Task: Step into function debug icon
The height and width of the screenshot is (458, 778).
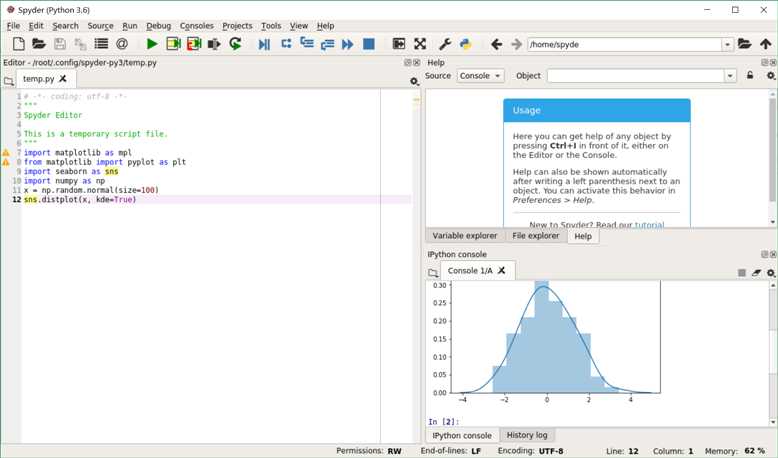Action: [307, 44]
